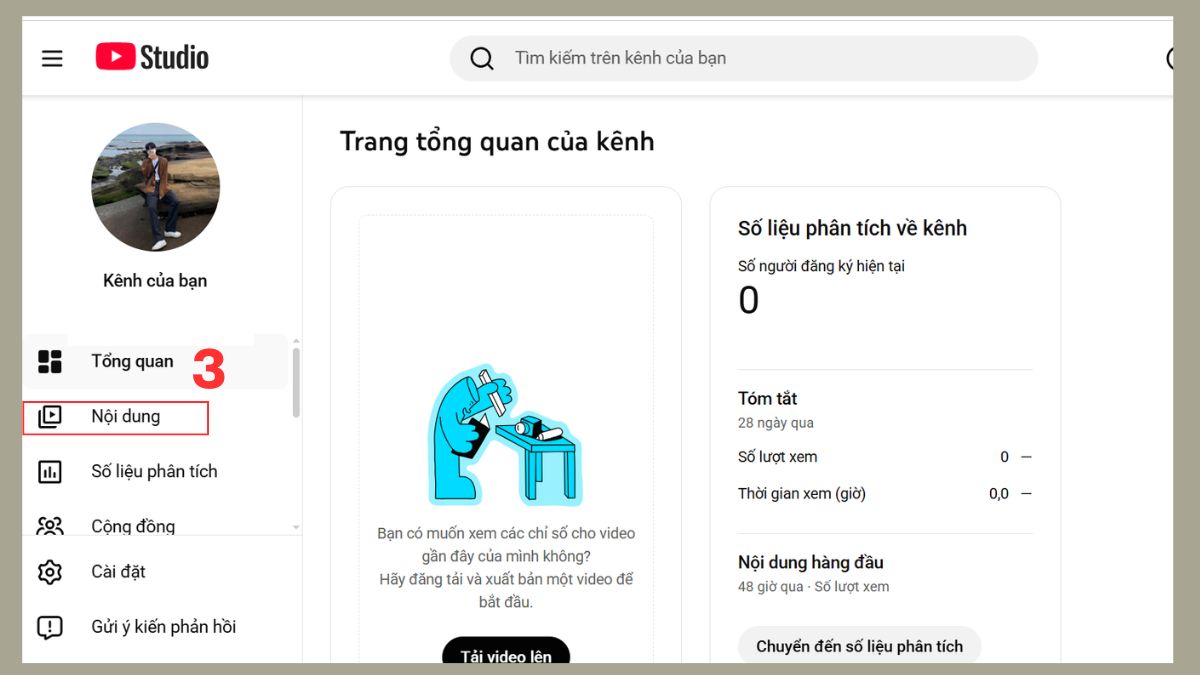Click Chuyển đến số liệu phân tích button
This screenshot has width=1200, height=675.
[x=859, y=646]
